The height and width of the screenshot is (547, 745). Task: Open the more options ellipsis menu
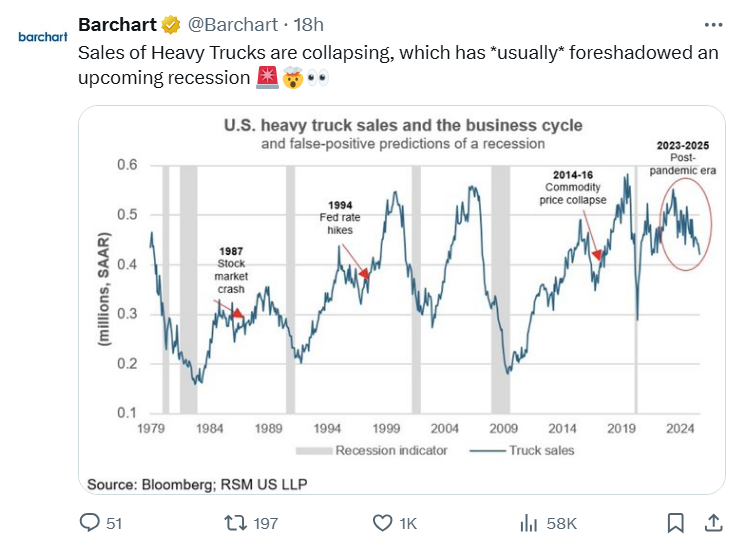(712, 24)
